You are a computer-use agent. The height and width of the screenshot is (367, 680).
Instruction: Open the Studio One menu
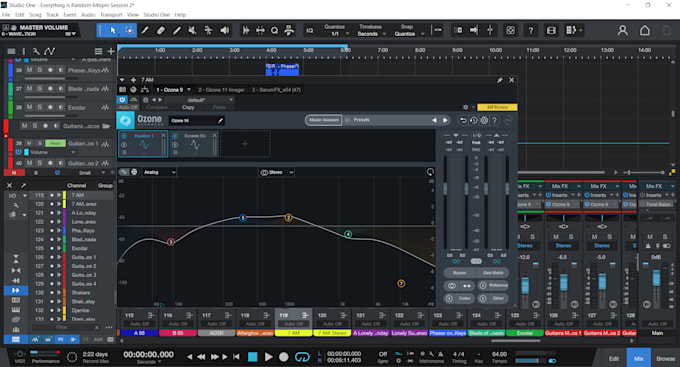tap(157, 15)
